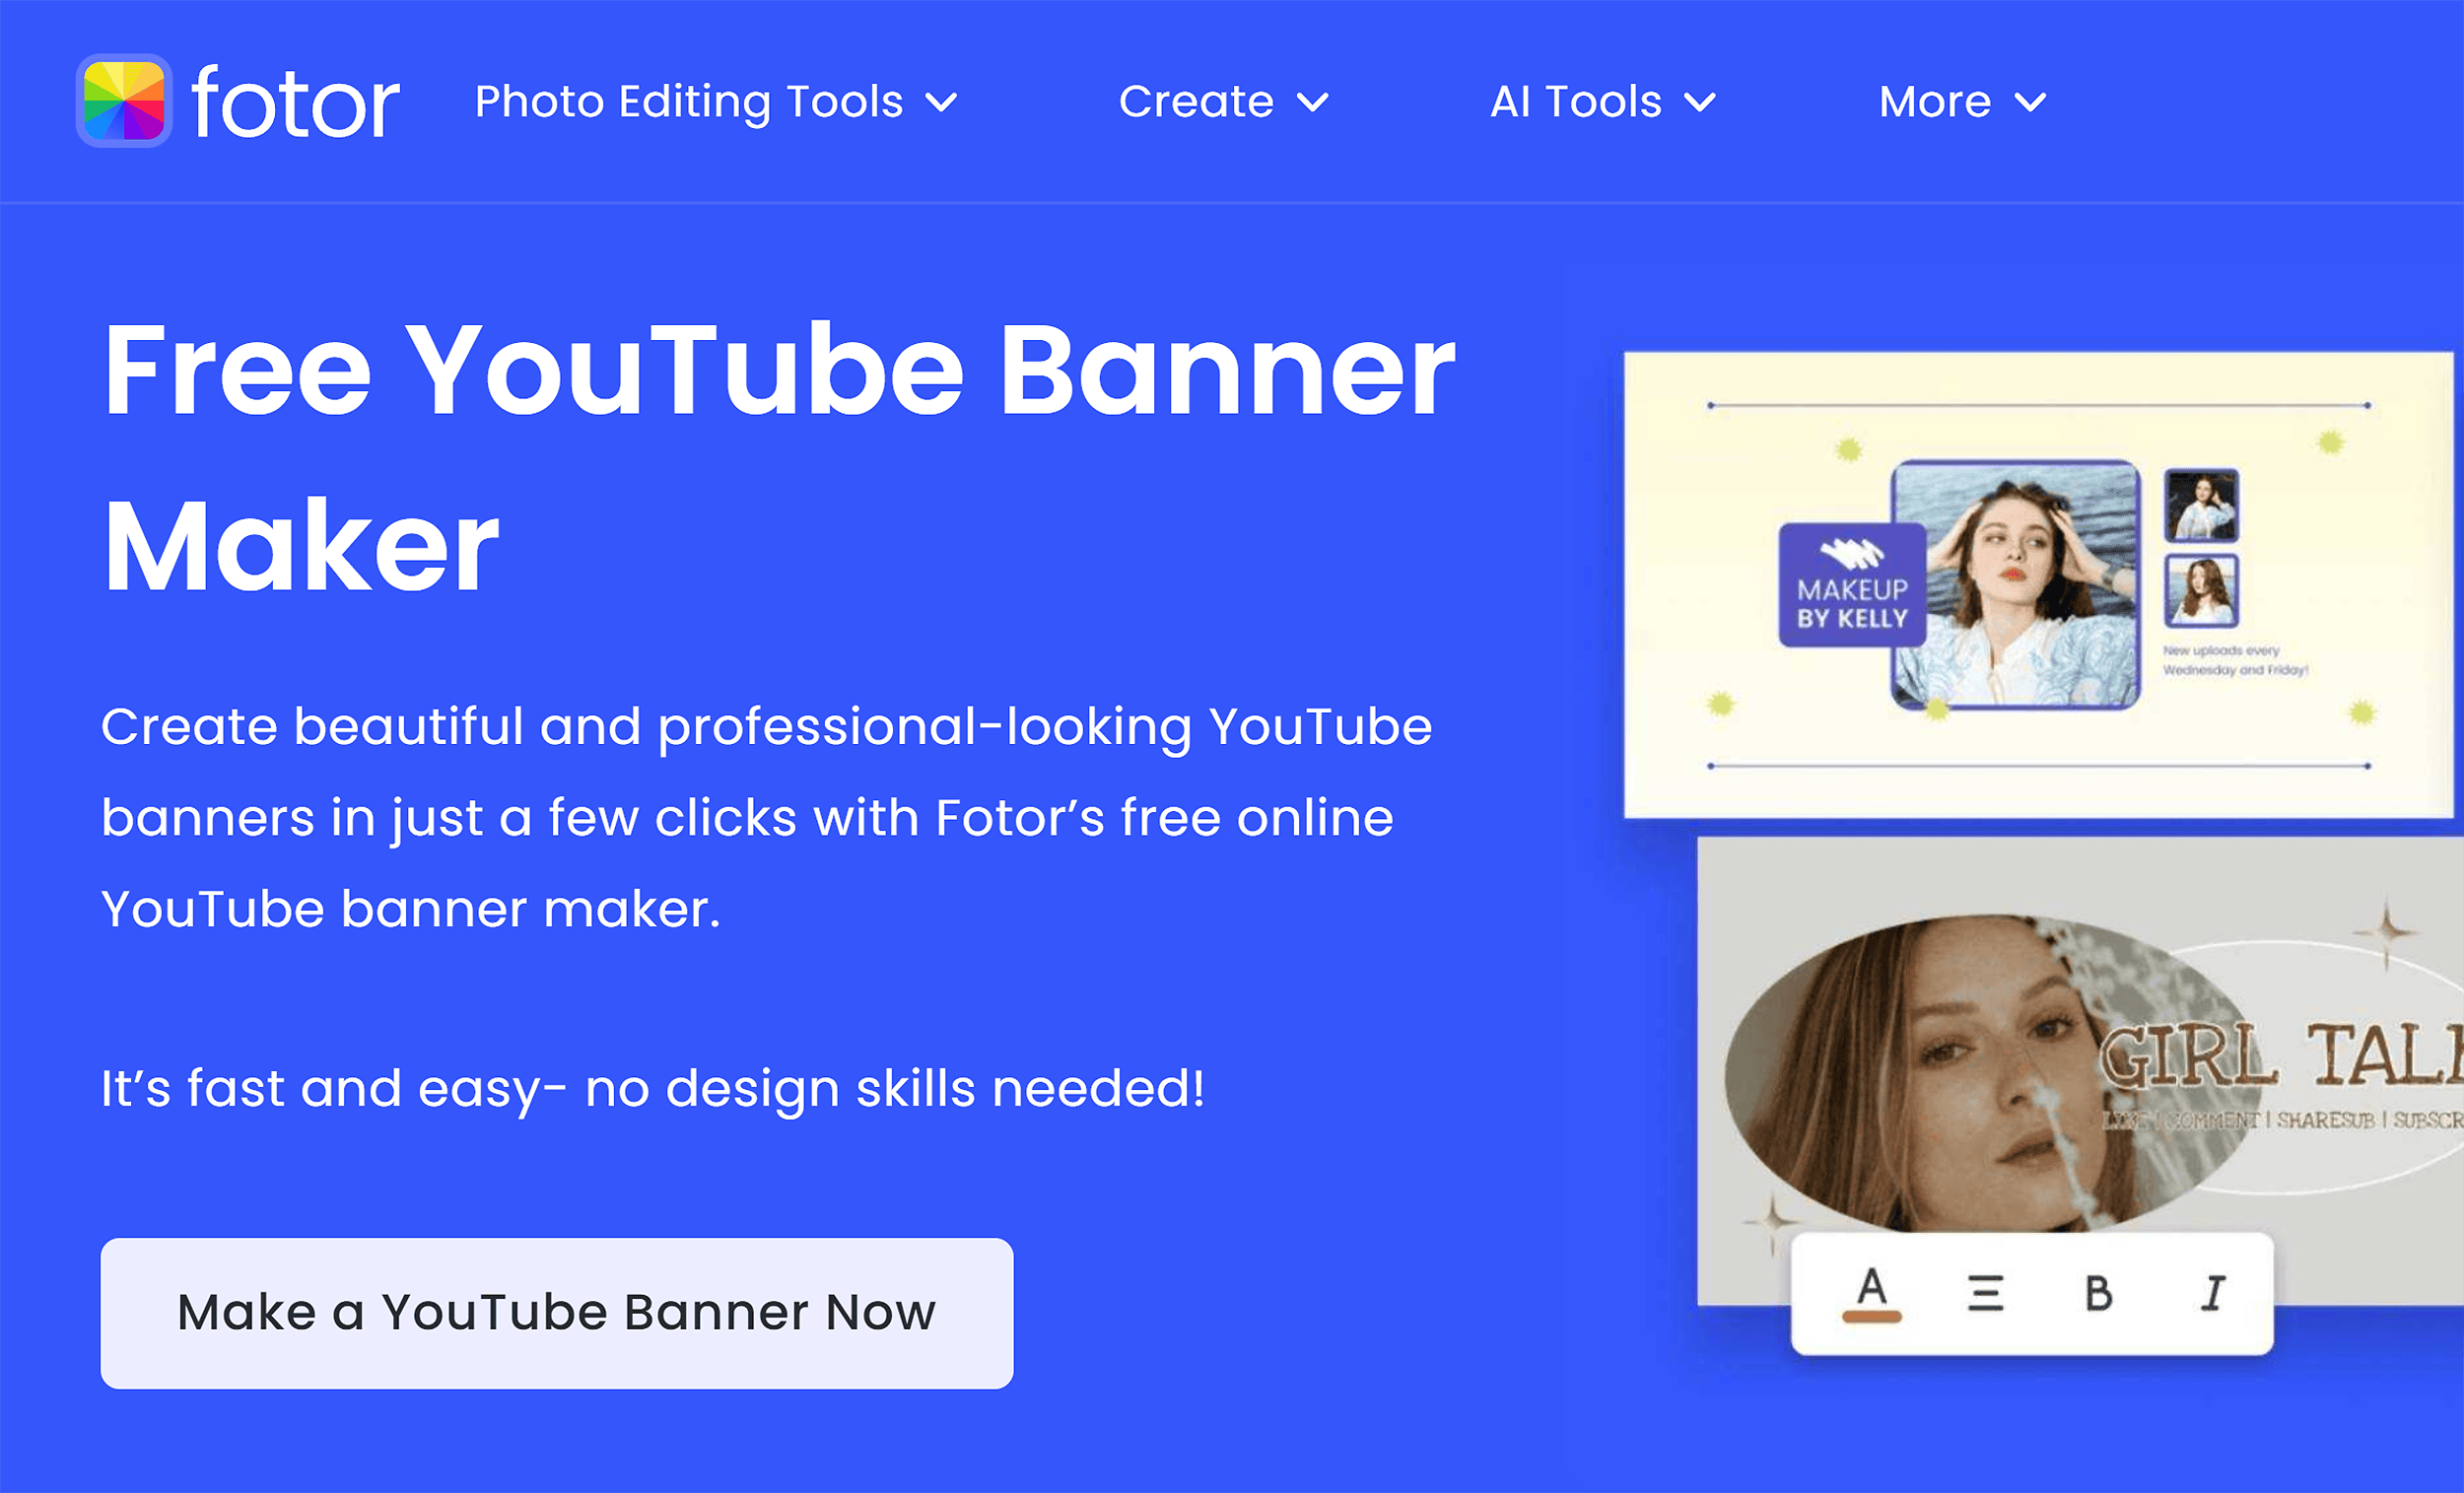Click the orange text color underline swatch

click(x=1872, y=1317)
